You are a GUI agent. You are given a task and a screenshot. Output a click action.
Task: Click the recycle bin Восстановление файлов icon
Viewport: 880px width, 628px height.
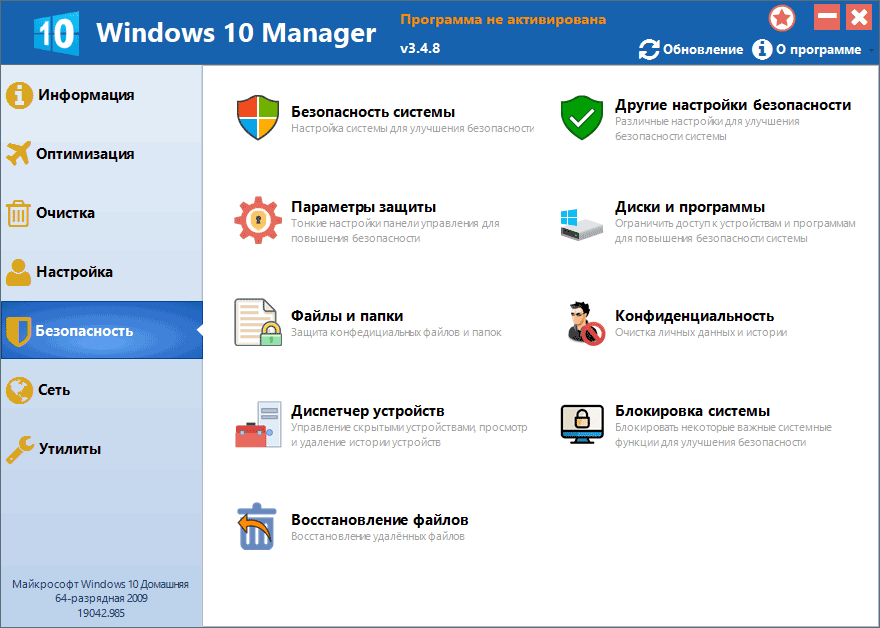coord(256,526)
